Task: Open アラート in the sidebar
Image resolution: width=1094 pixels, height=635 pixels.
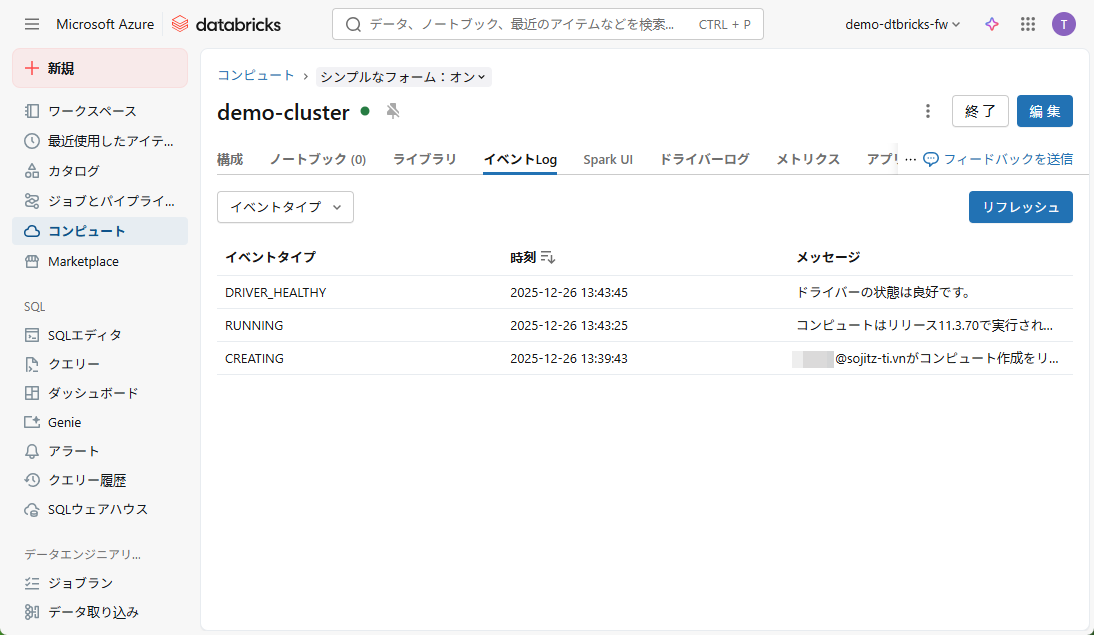Action: pos(74,451)
